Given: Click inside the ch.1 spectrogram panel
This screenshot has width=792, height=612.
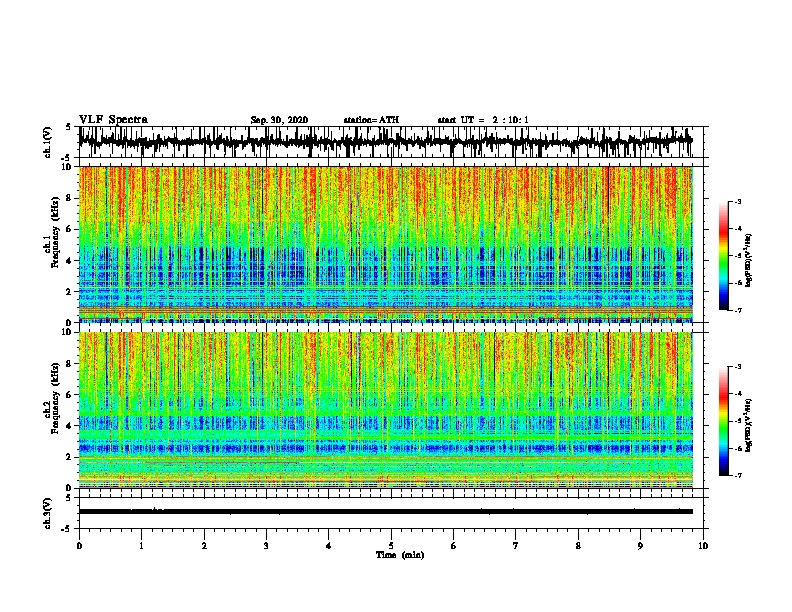Looking at the screenshot, I should coord(385,244).
